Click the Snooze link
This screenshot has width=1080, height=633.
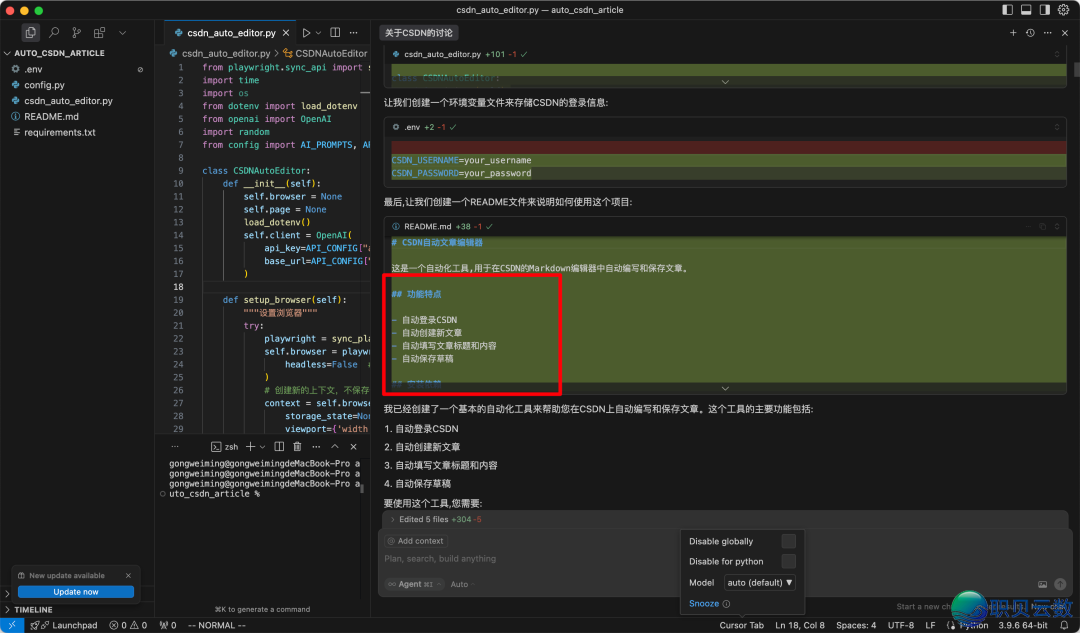point(704,603)
